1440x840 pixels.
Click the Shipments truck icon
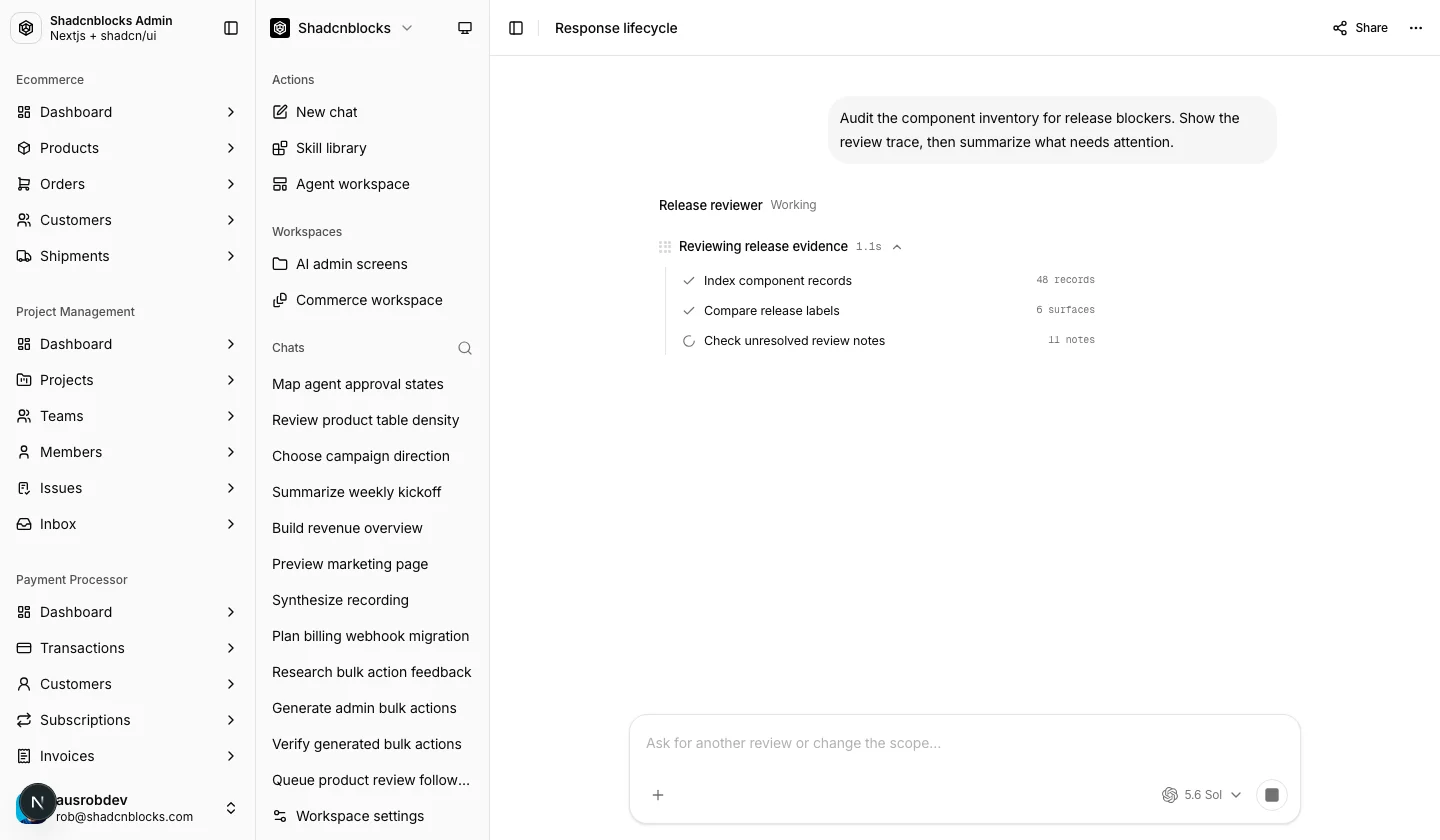(24, 256)
